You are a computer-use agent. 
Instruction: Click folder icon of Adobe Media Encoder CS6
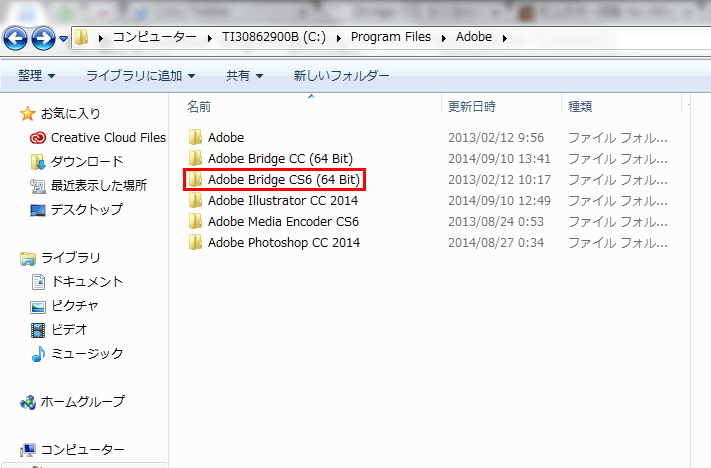coord(195,221)
